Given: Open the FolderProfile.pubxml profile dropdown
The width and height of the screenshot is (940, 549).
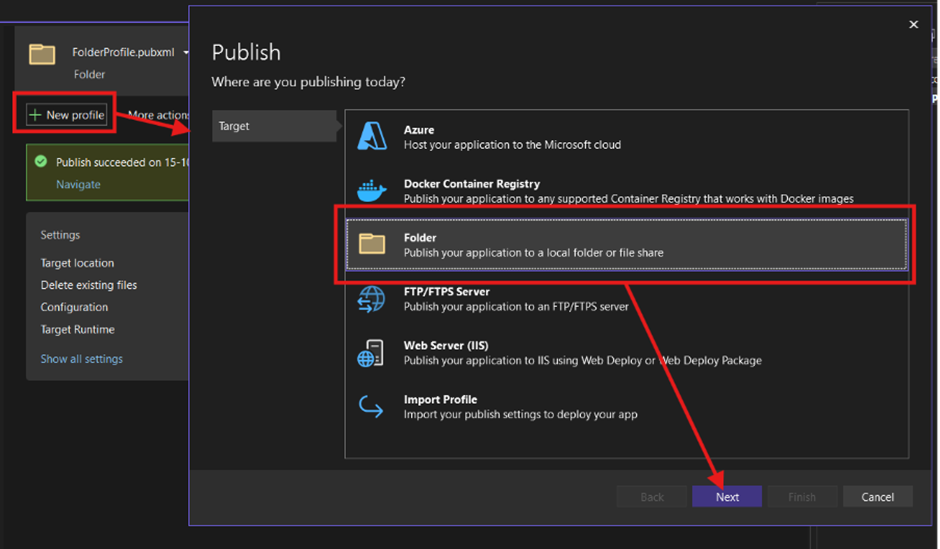Looking at the screenshot, I should click(186, 53).
